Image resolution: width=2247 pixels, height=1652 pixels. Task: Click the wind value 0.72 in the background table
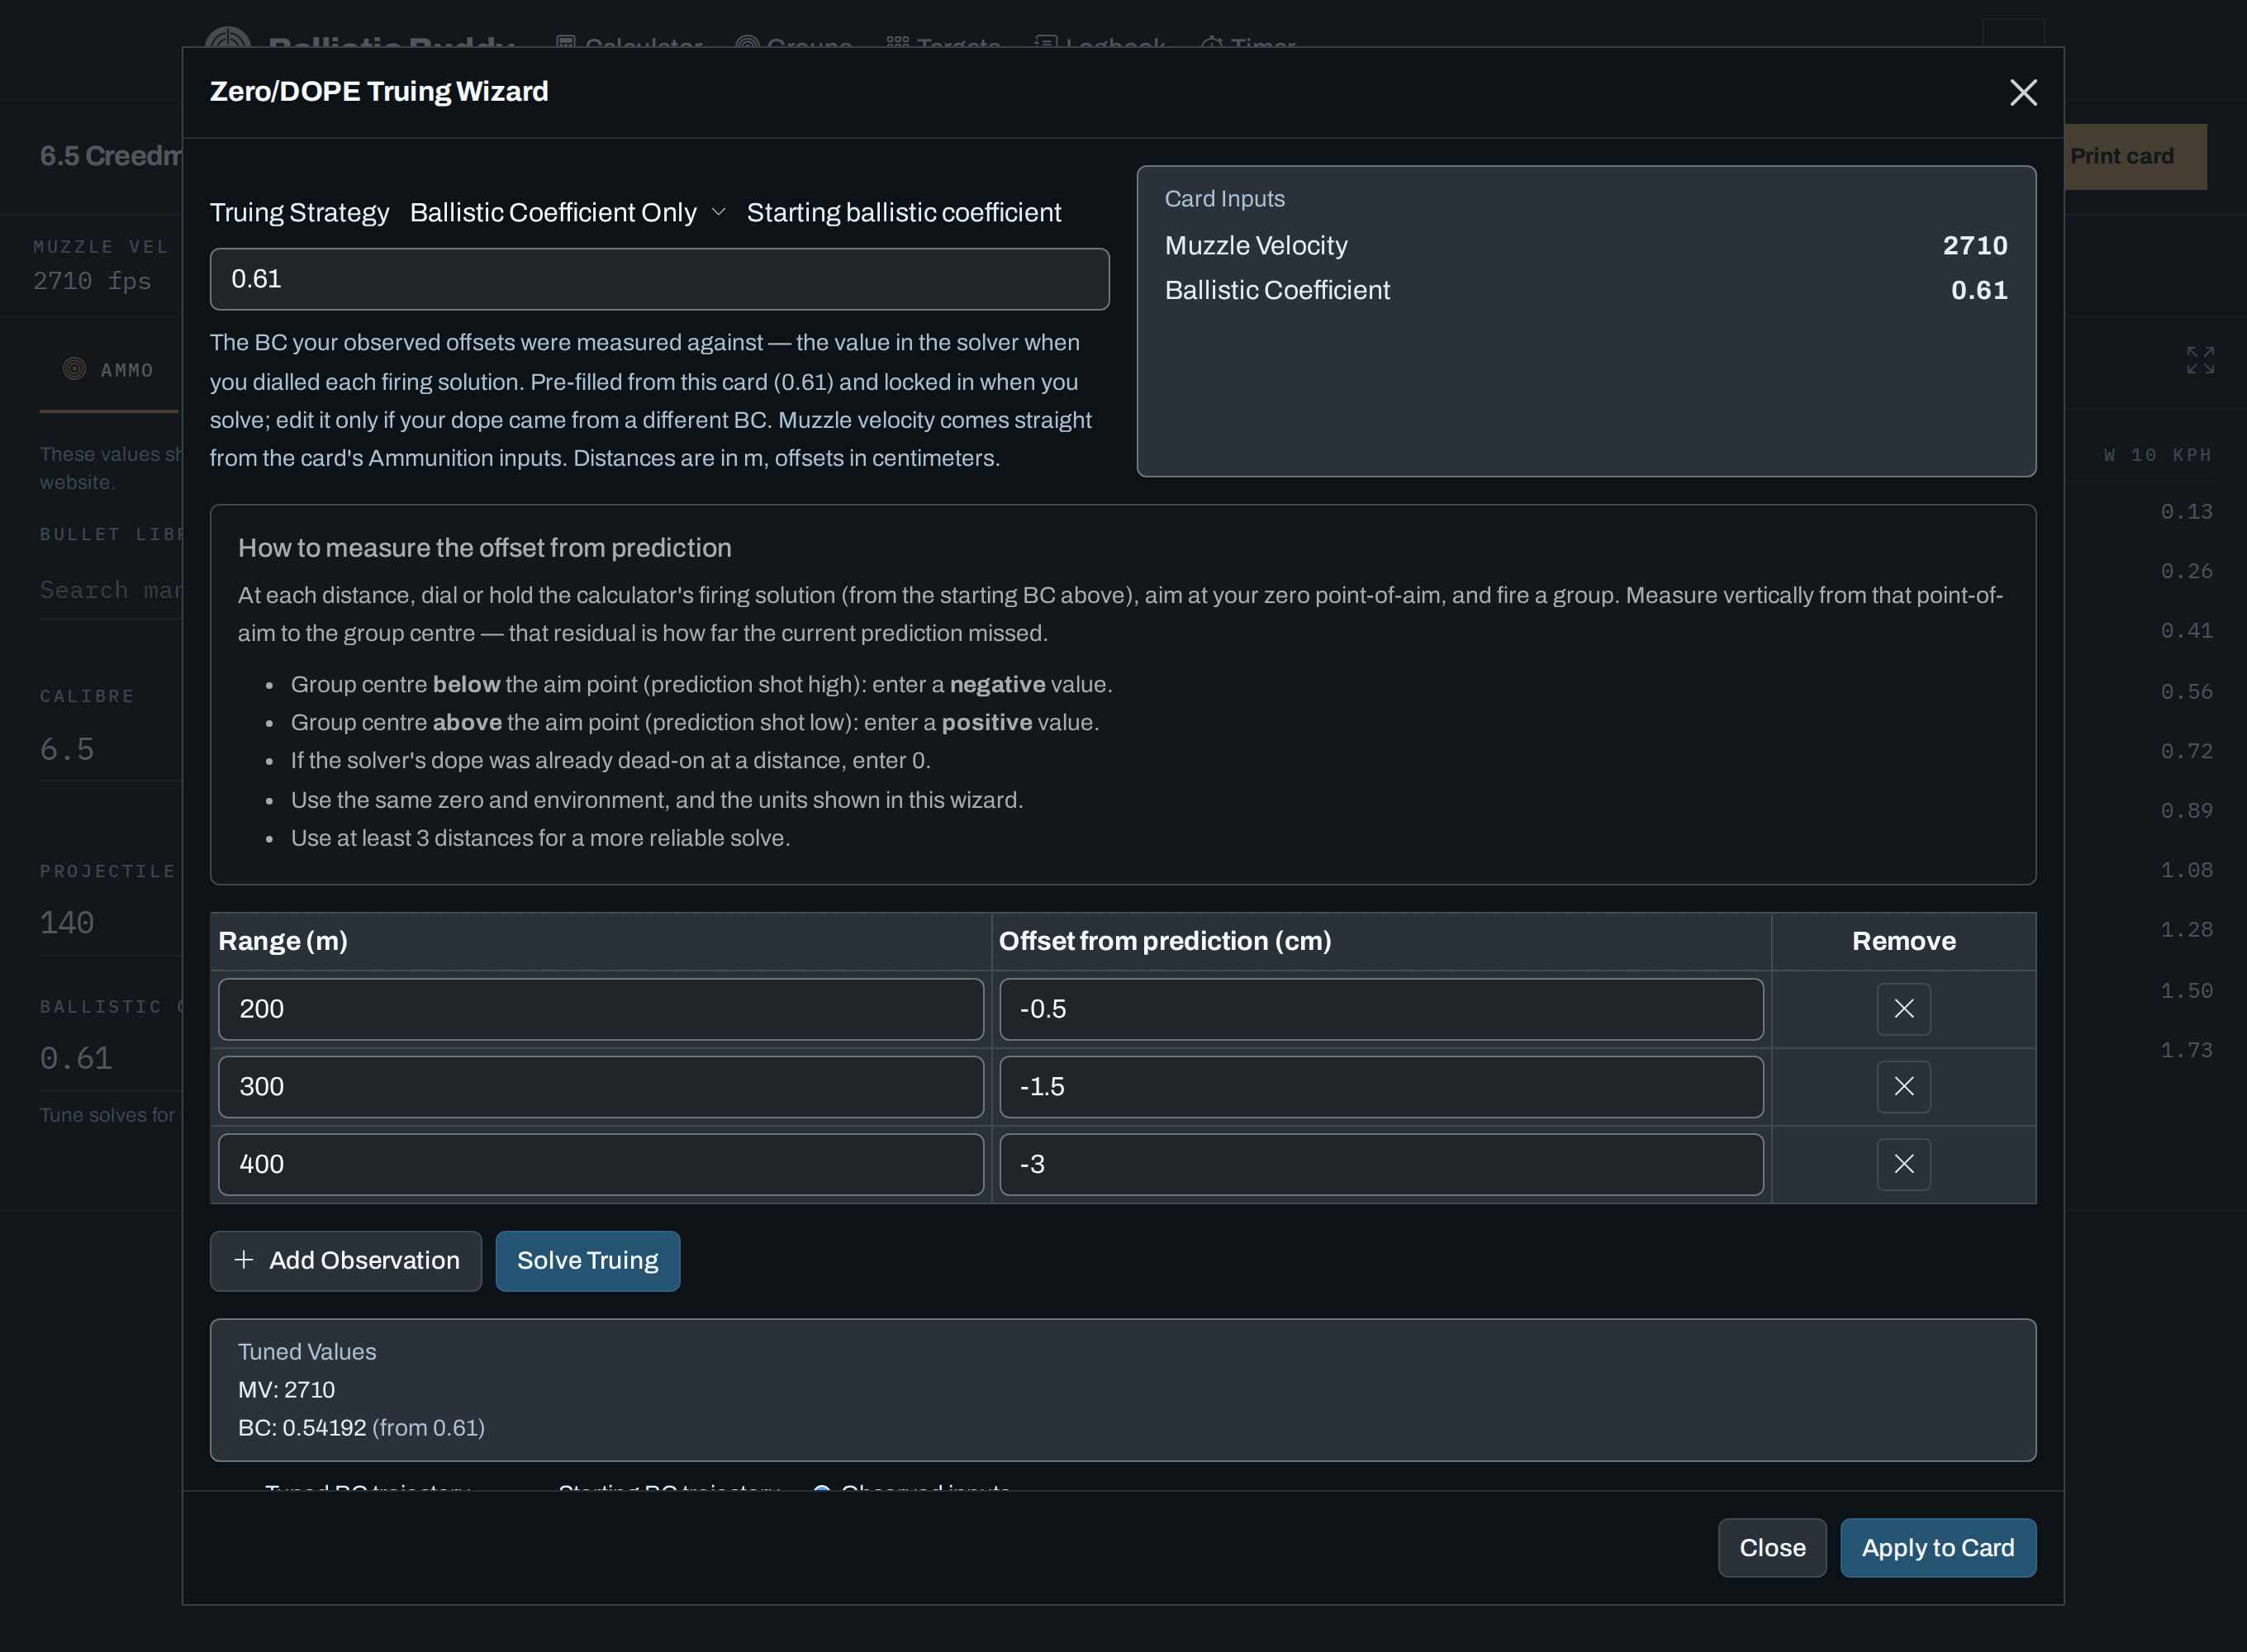(x=2186, y=751)
